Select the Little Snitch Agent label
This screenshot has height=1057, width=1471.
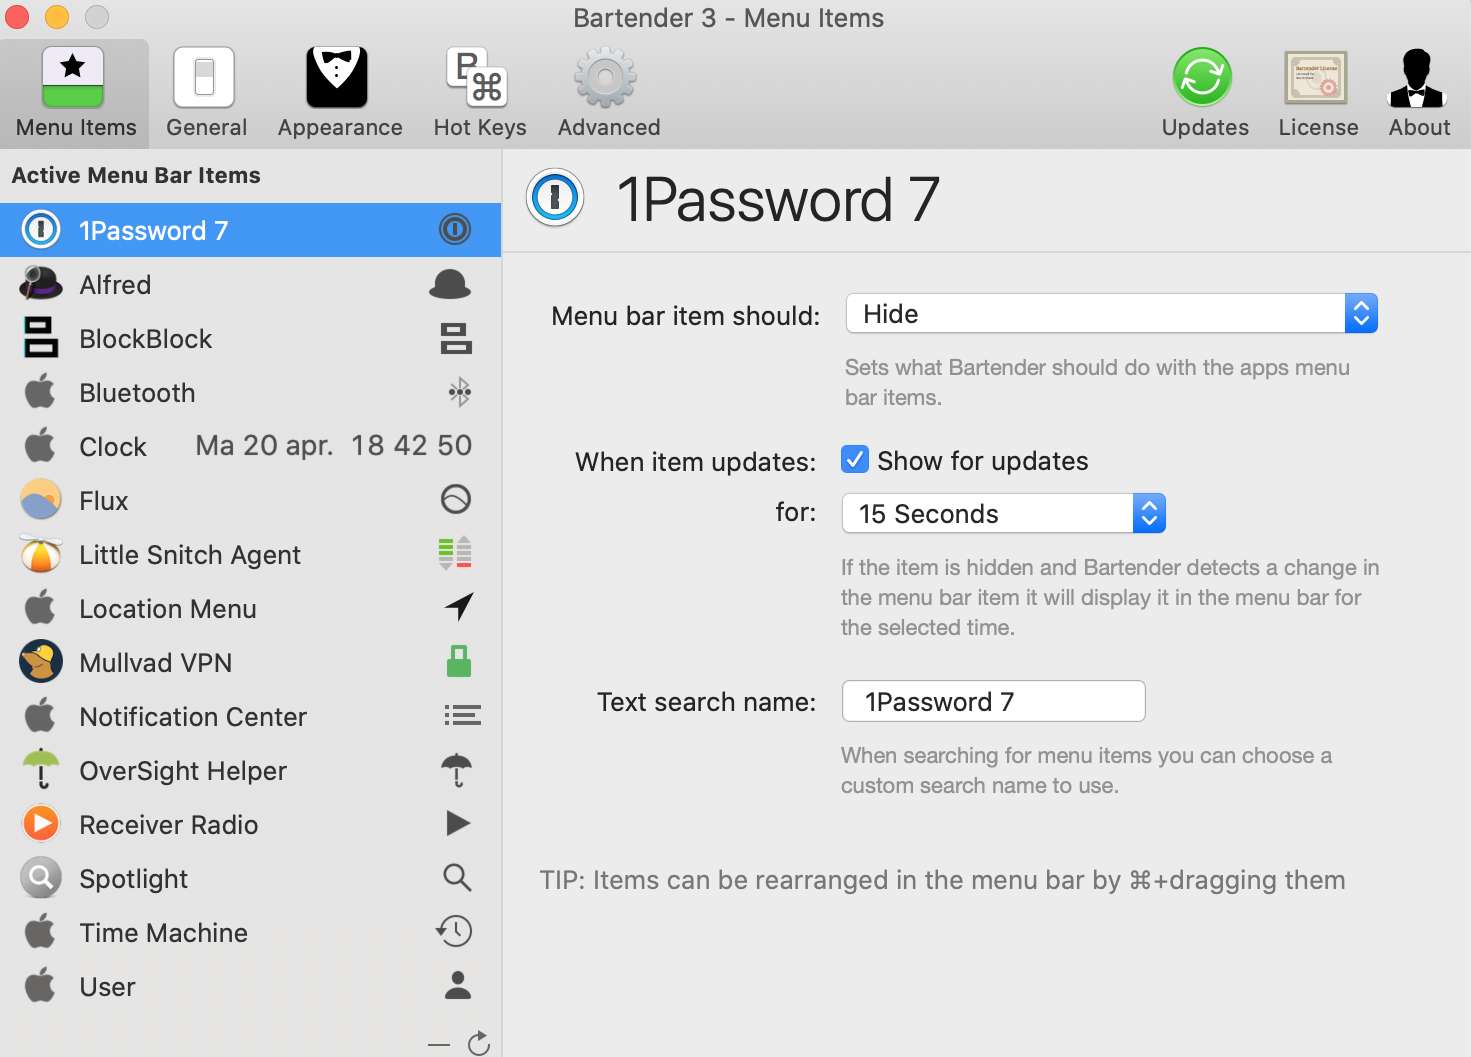click(x=190, y=555)
